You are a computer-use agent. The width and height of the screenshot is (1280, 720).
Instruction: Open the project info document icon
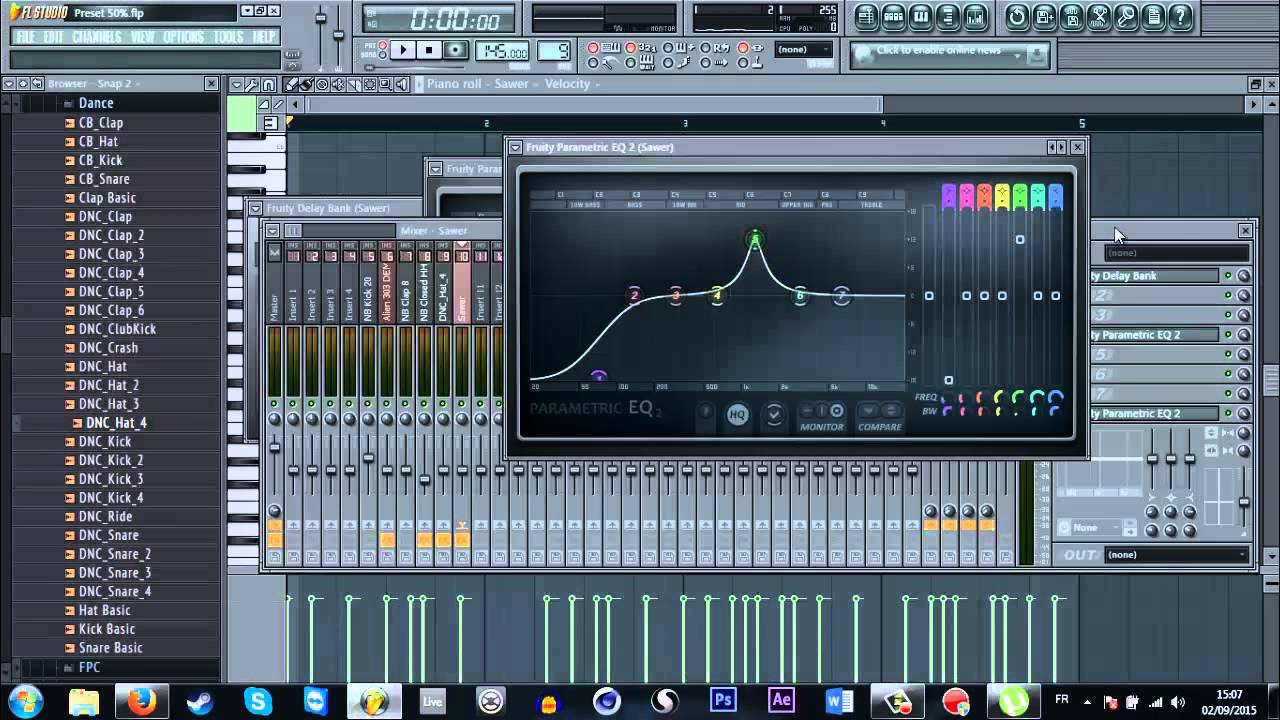pyautogui.click(x=1154, y=16)
